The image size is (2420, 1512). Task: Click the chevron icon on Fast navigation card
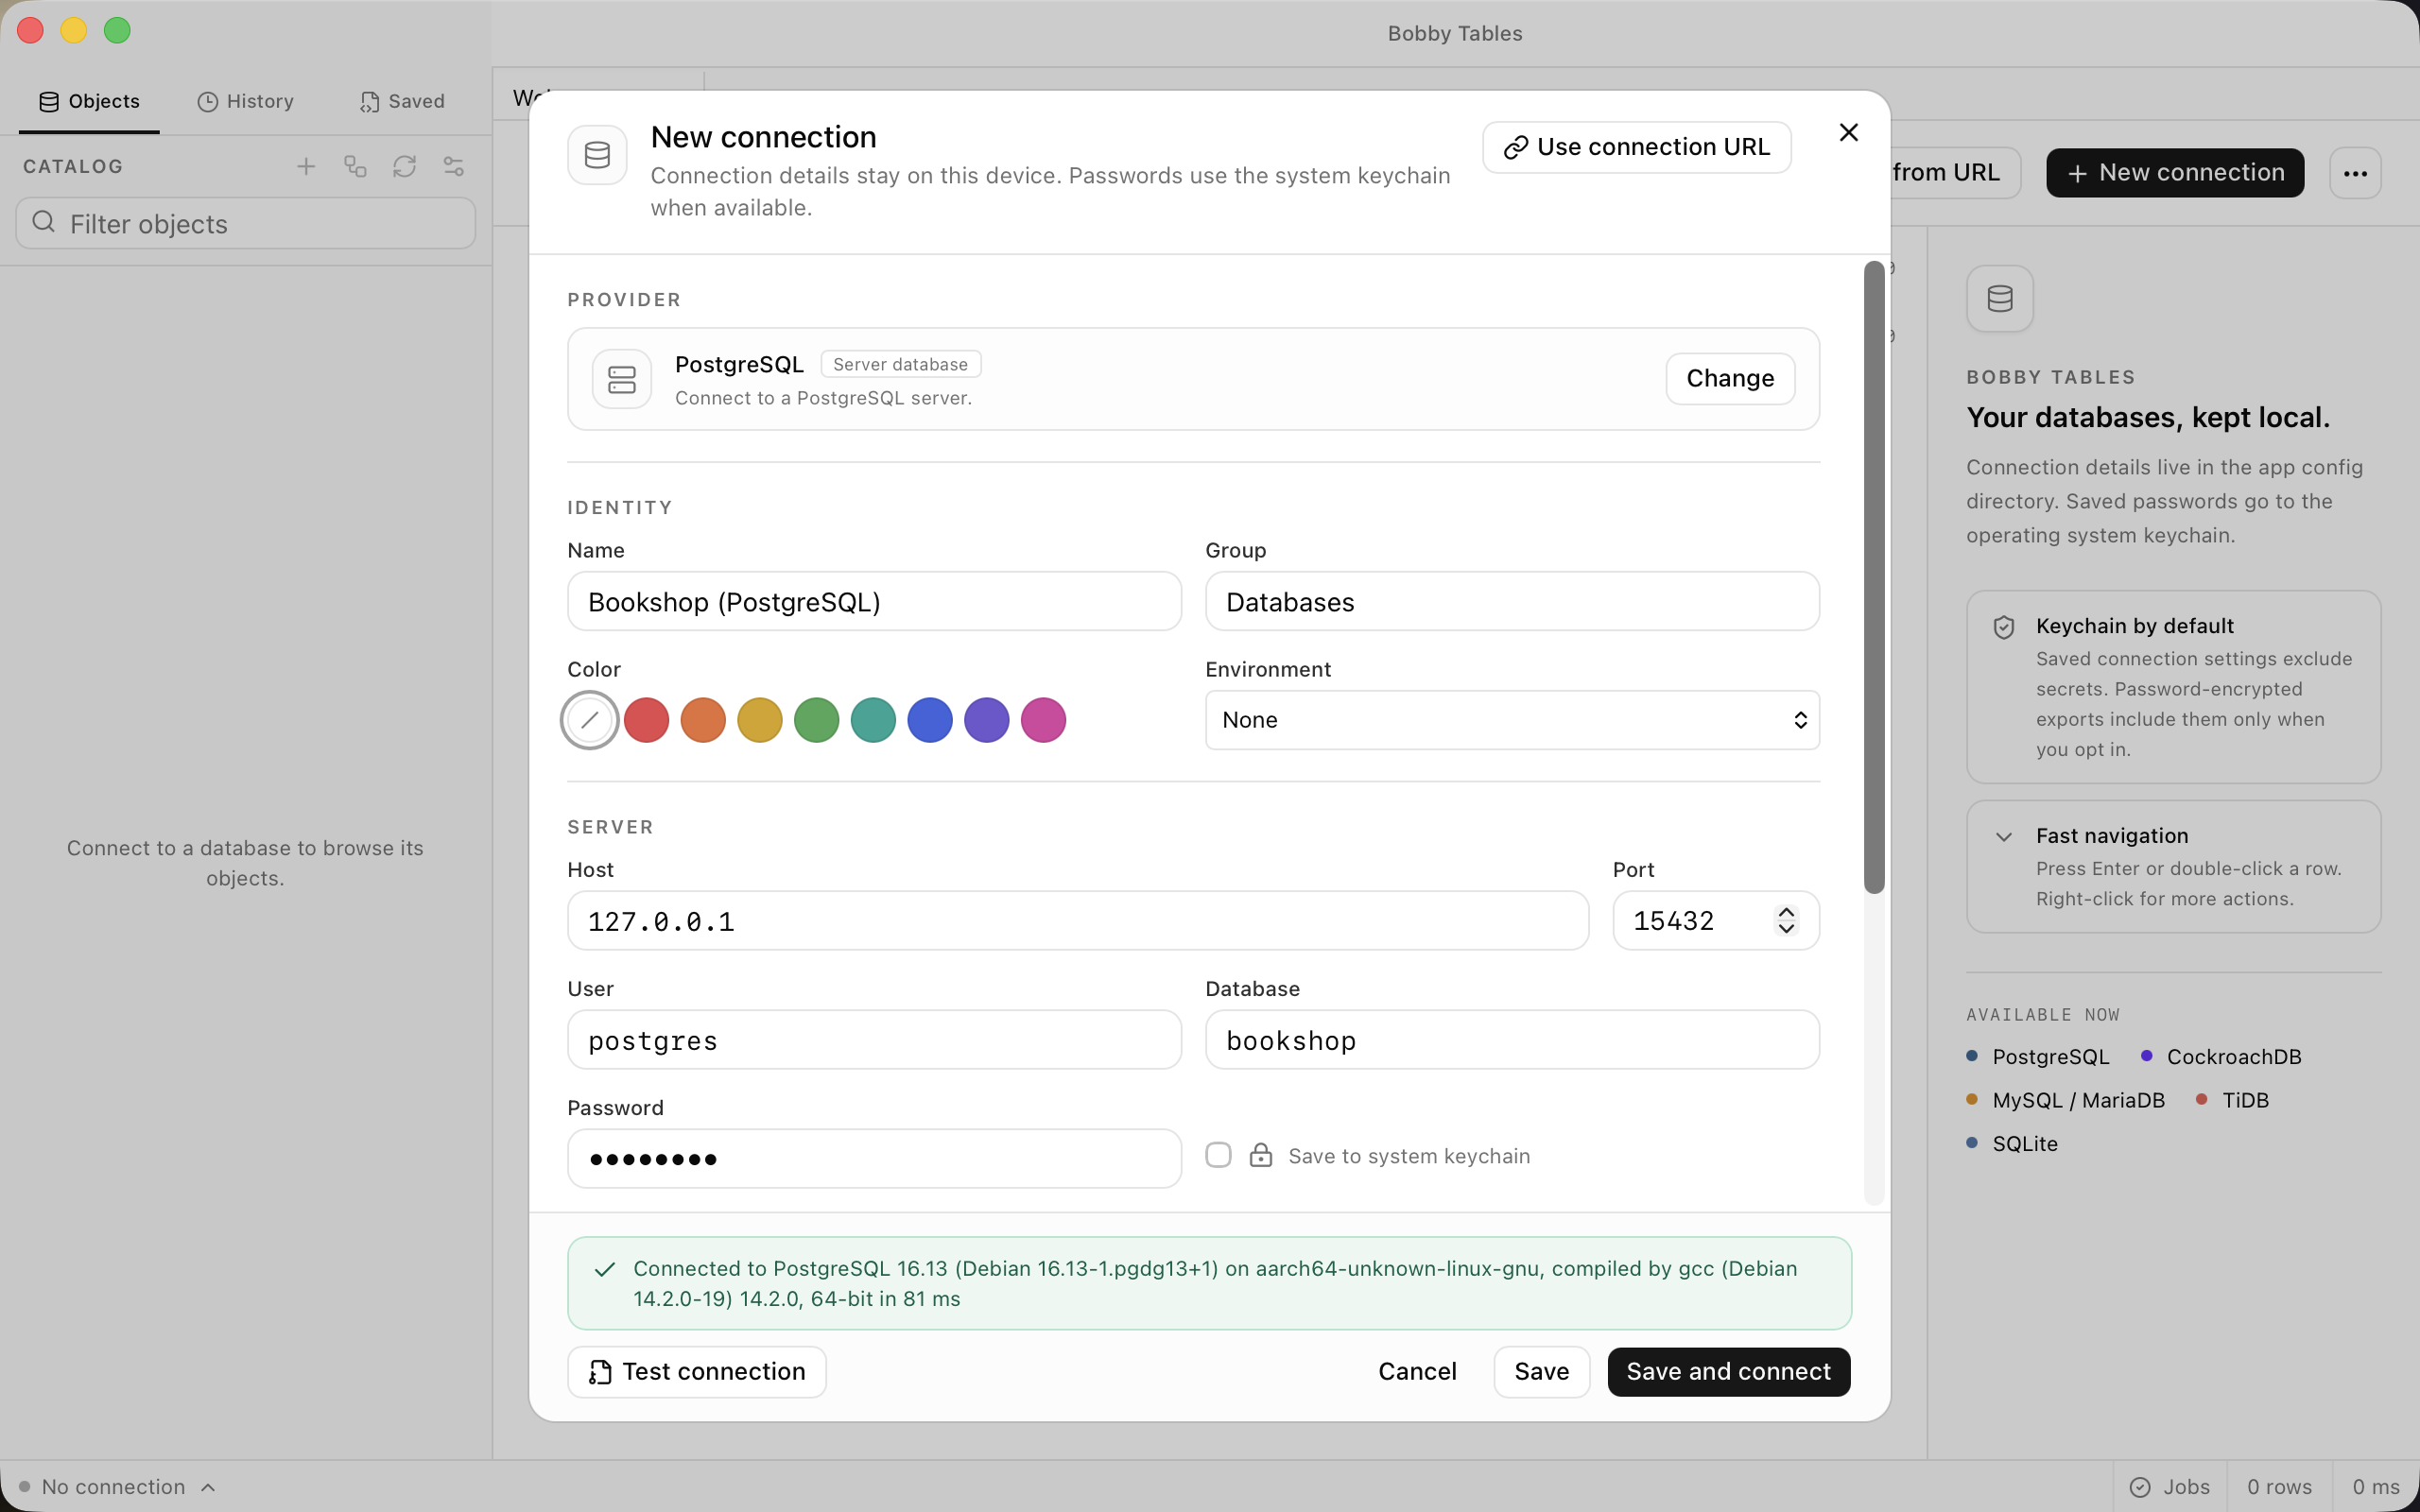tap(2004, 837)
